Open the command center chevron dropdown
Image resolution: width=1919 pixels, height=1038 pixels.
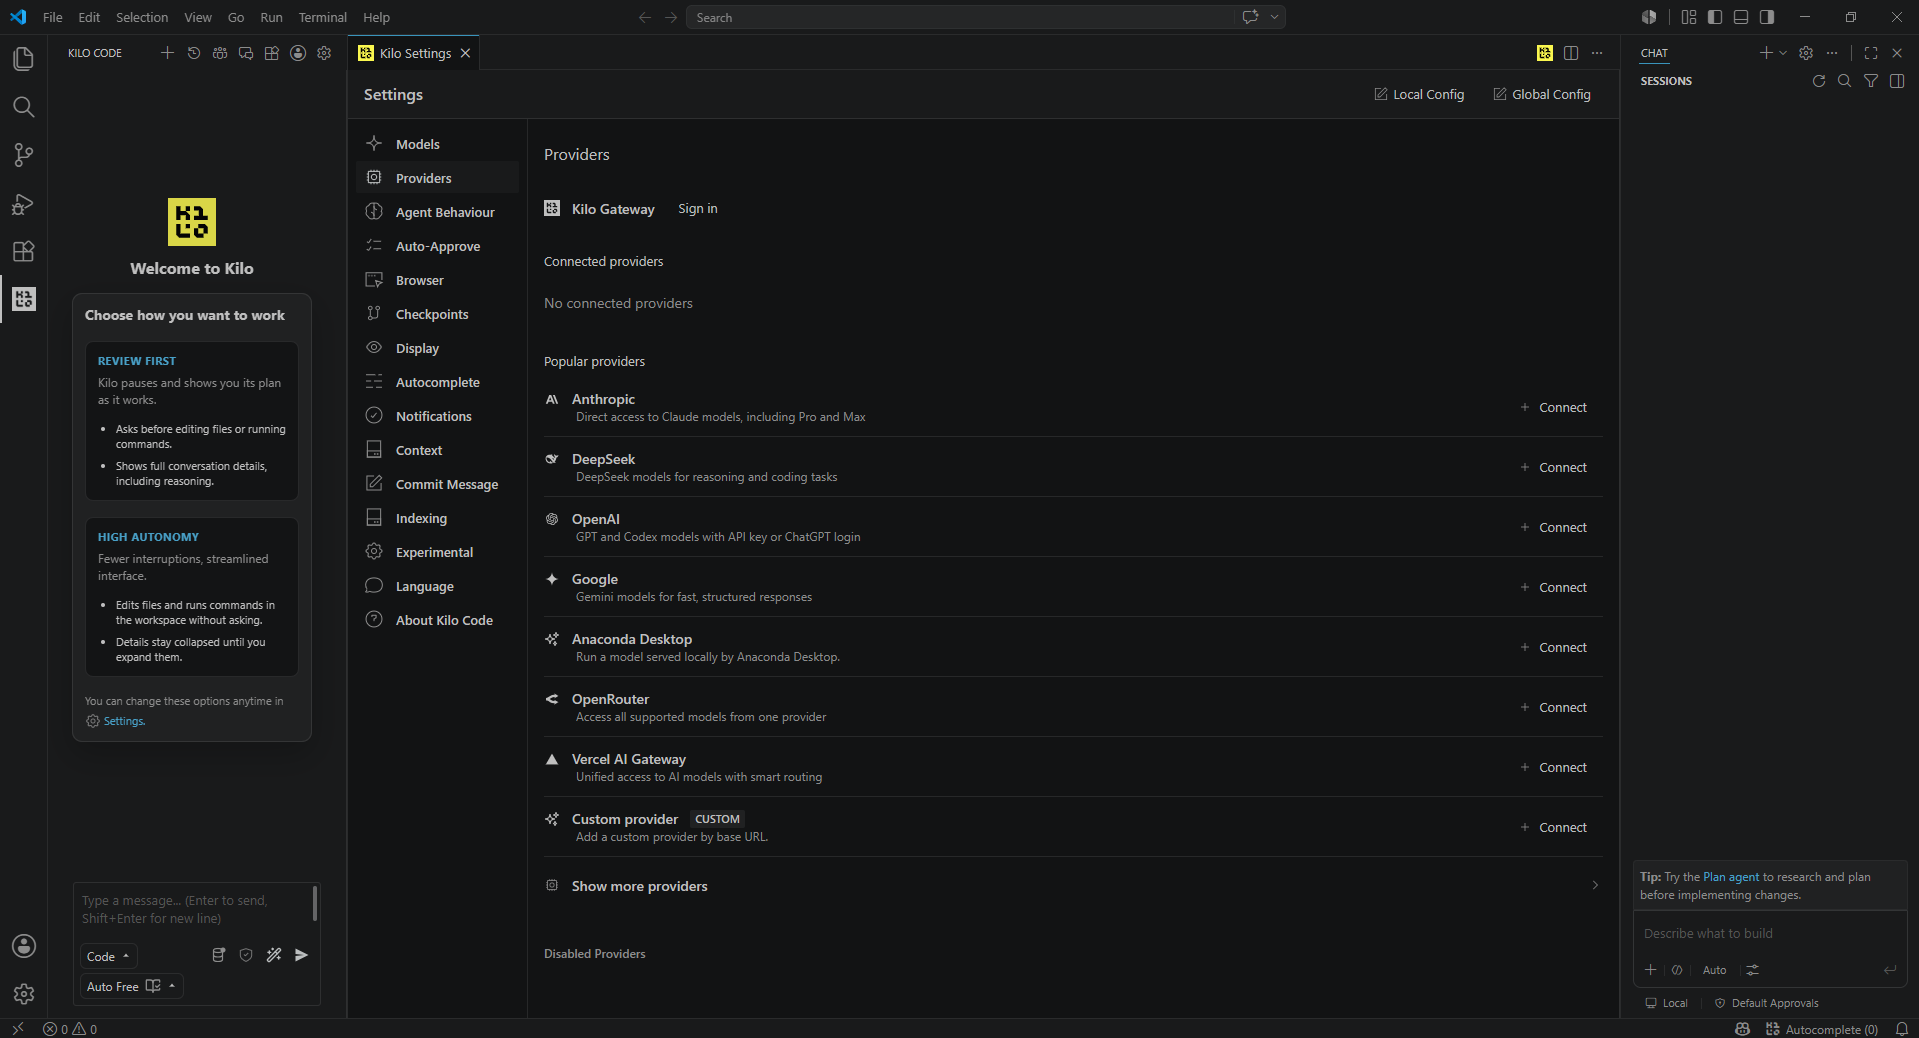(x=1274, y=17)
